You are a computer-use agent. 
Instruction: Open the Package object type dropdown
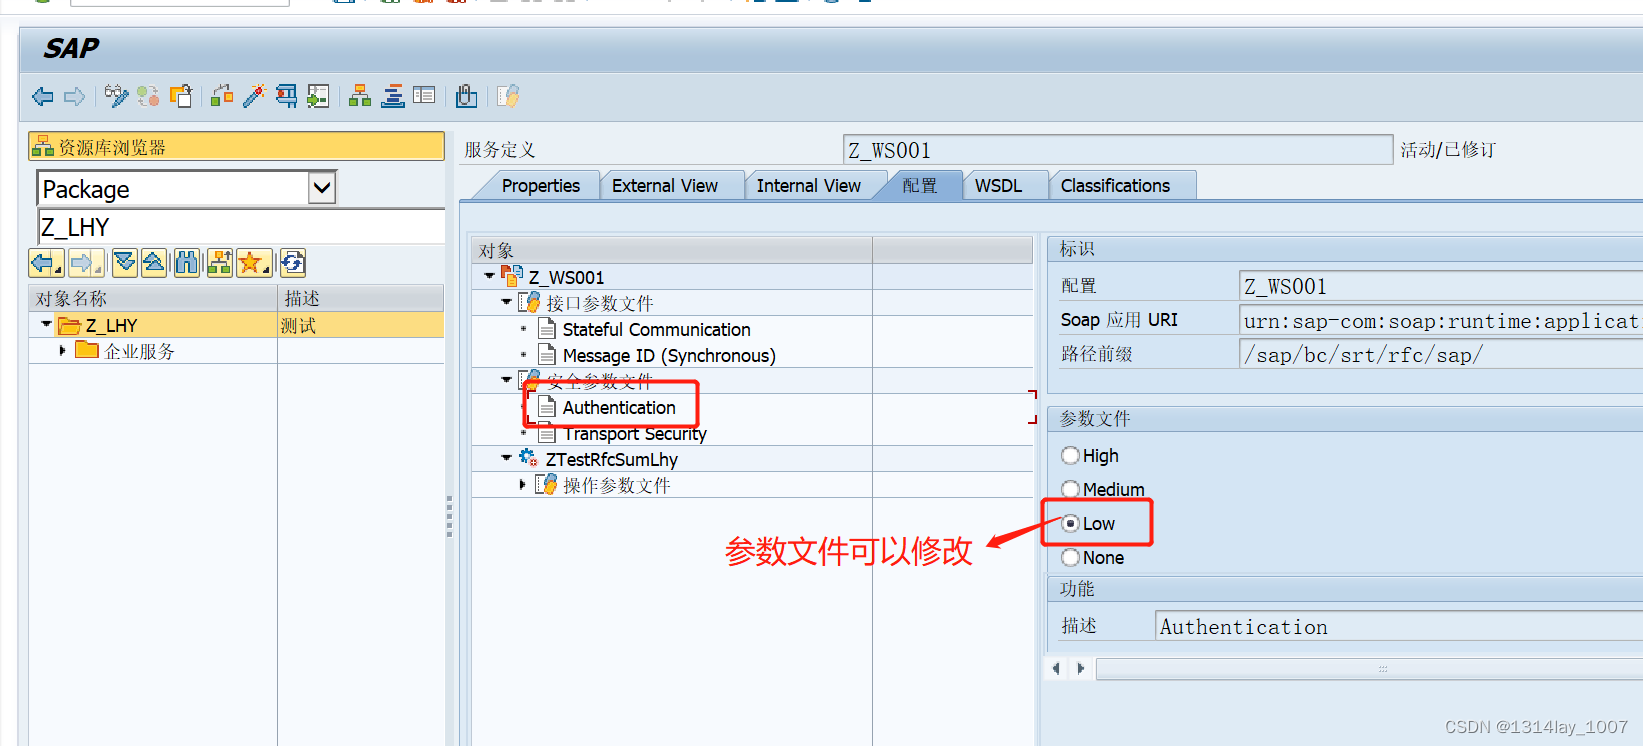point(322,187)
